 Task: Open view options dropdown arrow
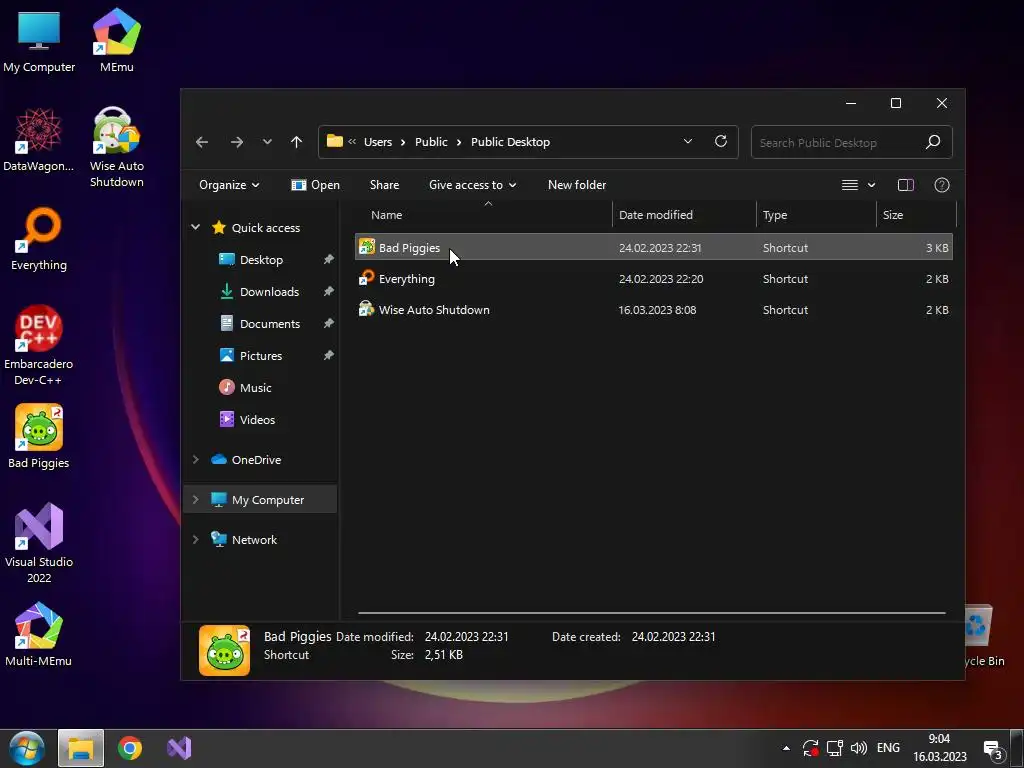871,185
